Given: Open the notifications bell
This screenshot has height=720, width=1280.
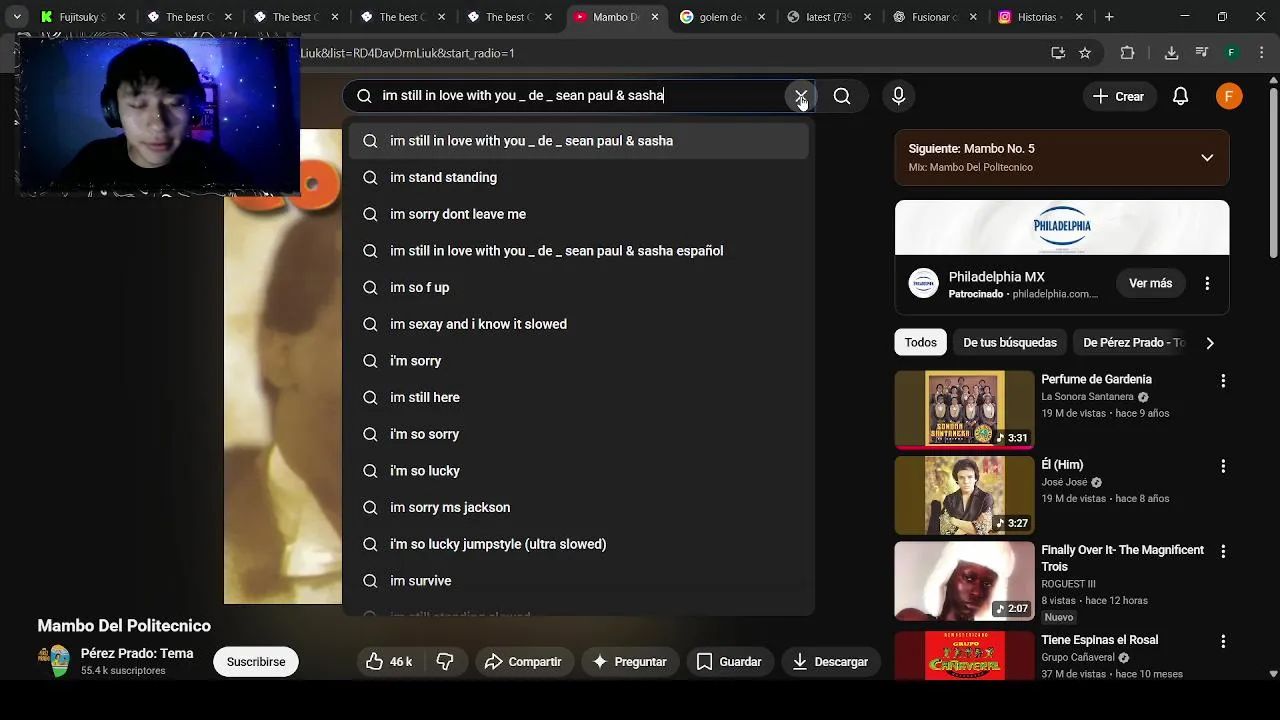Looking at the screenshot, I should coord(1180,96).
